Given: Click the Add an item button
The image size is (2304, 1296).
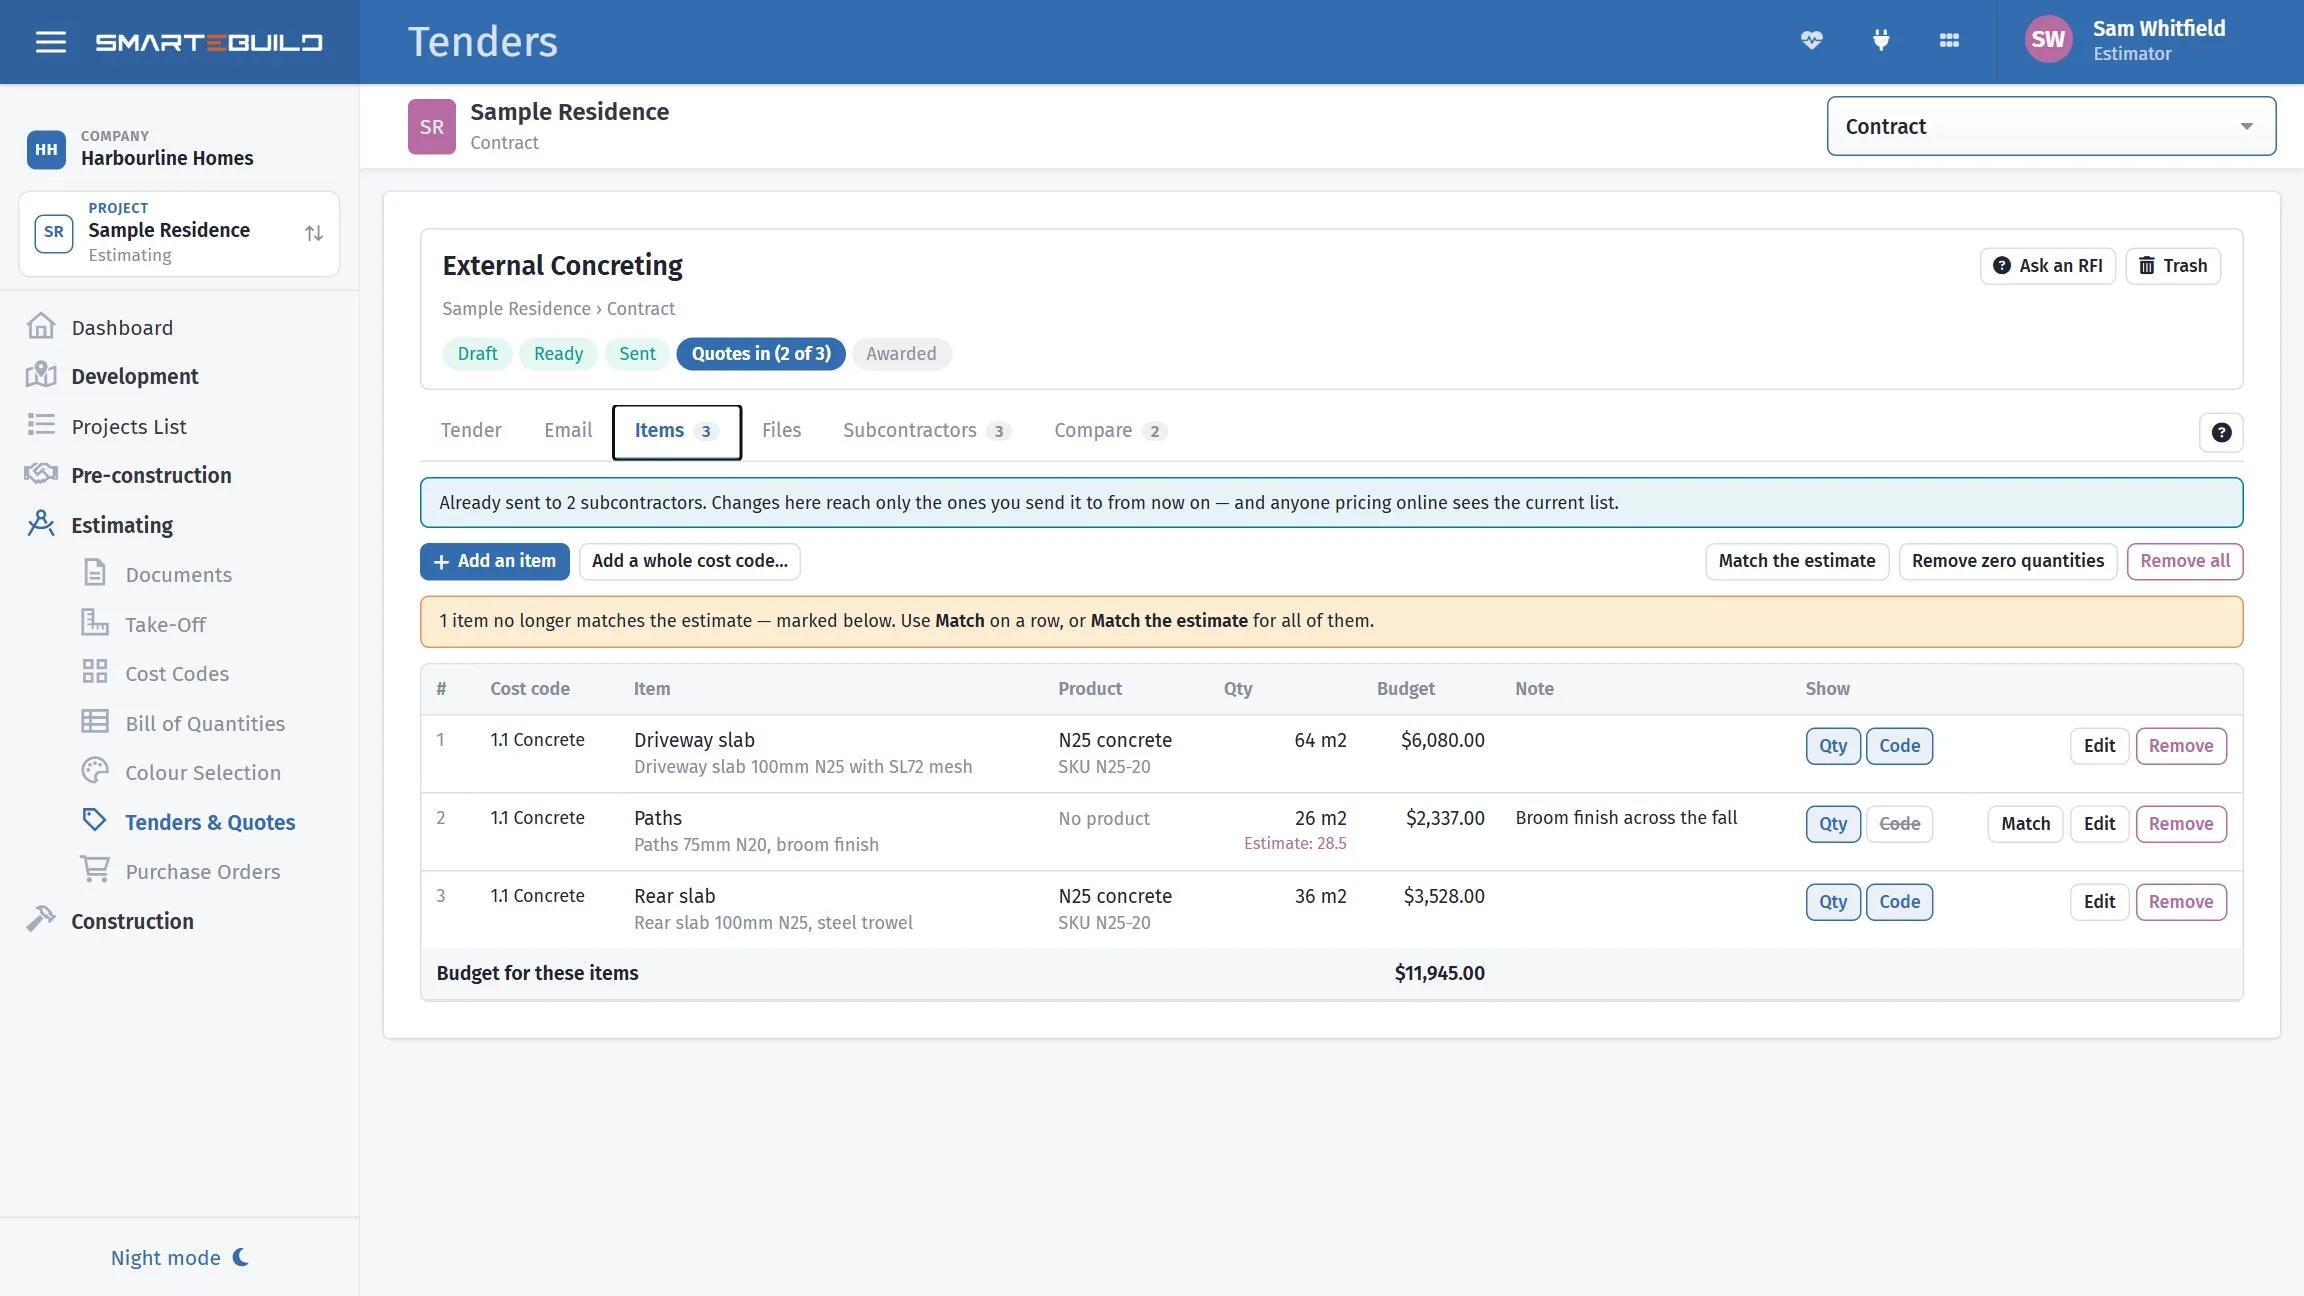Looking at the screenshot, I should (494, 561).
